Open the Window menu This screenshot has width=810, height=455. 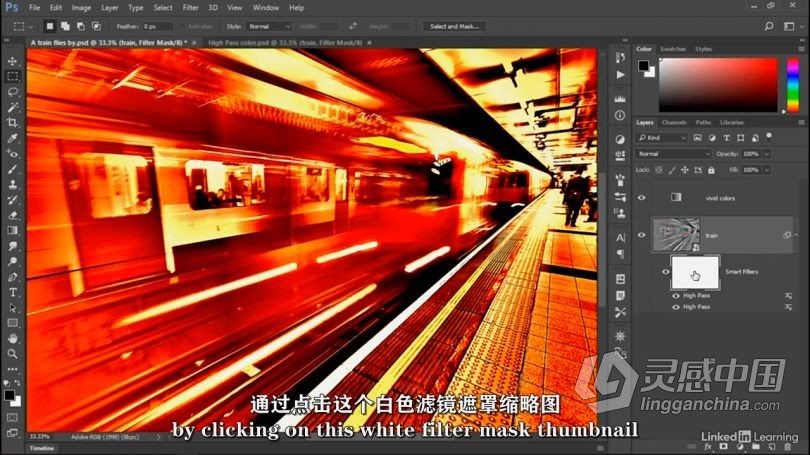tap(266, 8)
